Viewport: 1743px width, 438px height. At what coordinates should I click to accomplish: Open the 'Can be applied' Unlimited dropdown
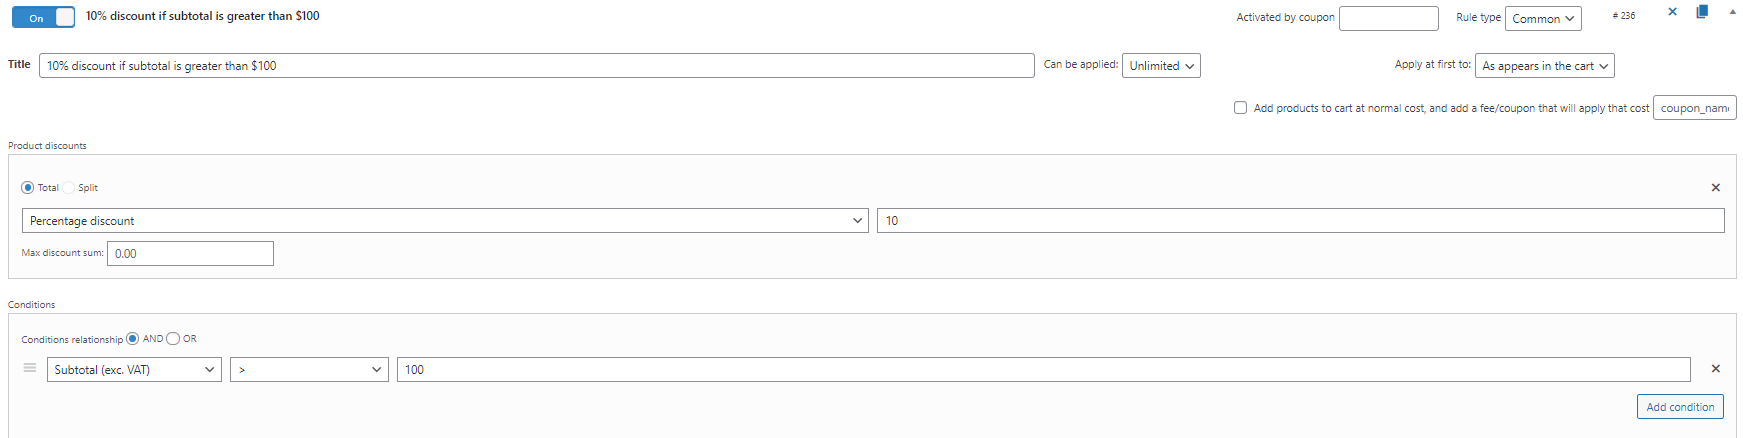pyautogui.click(x=1161, y=65)
